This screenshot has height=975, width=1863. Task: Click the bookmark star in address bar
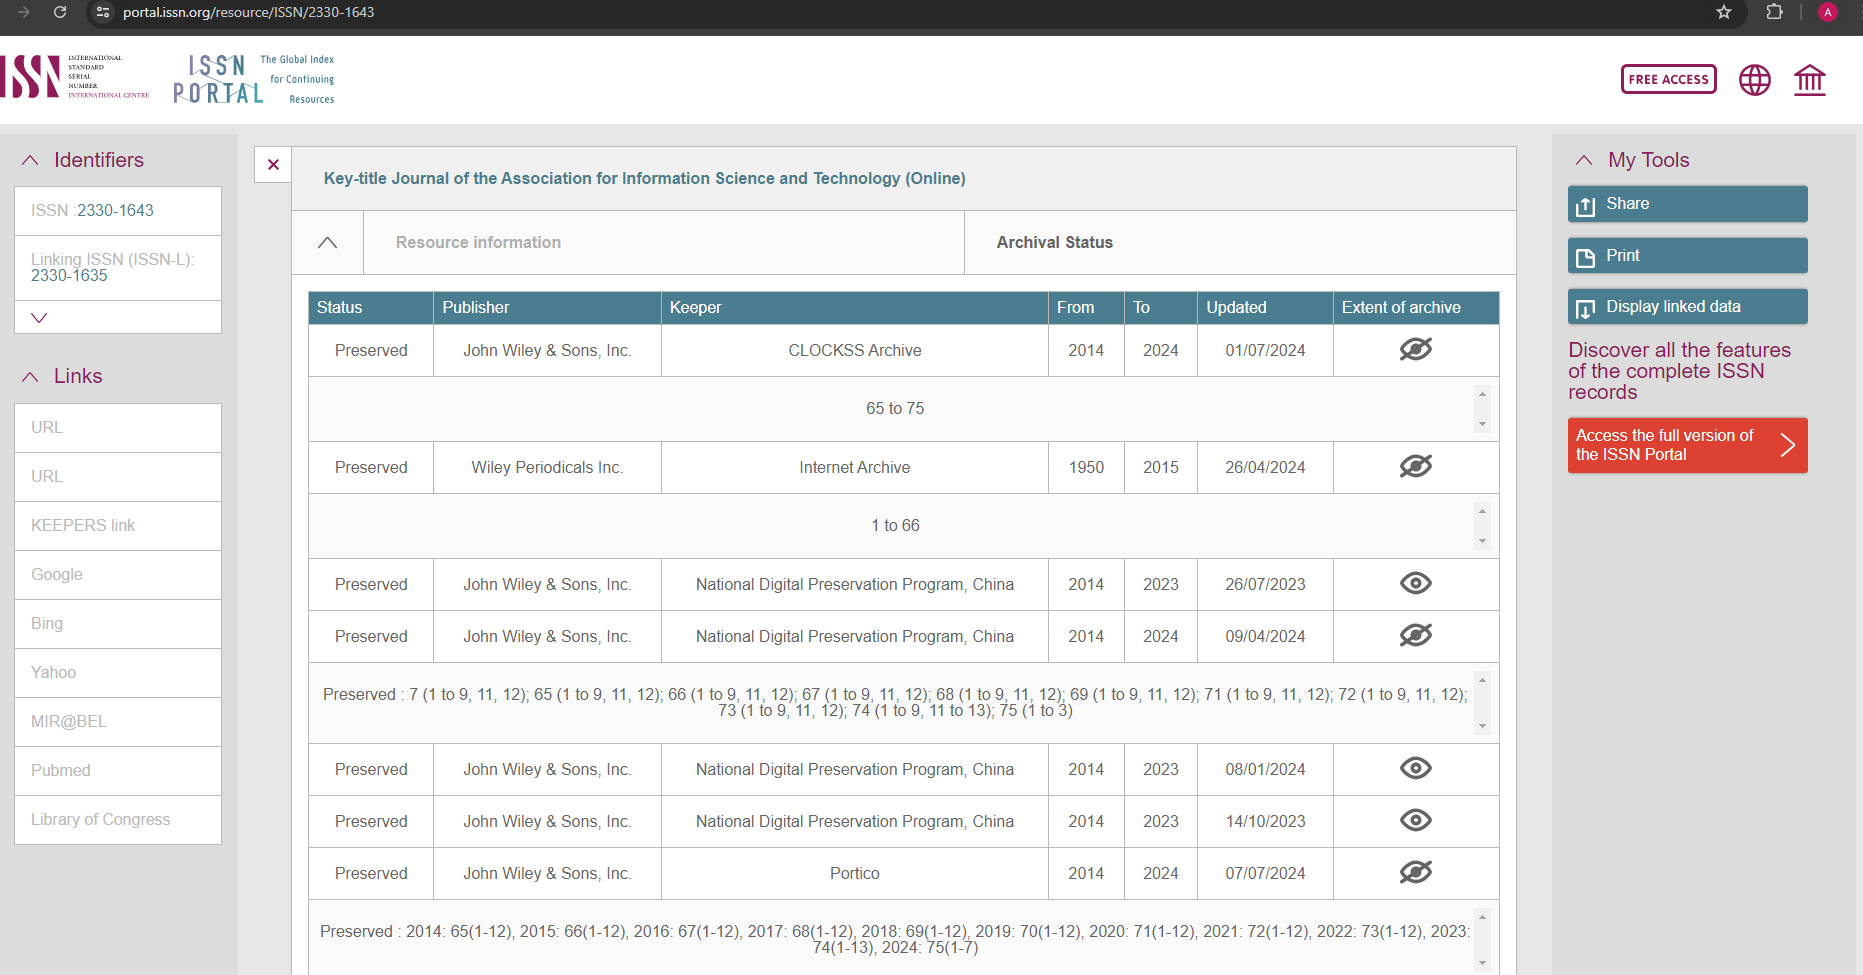[1724, 13]
